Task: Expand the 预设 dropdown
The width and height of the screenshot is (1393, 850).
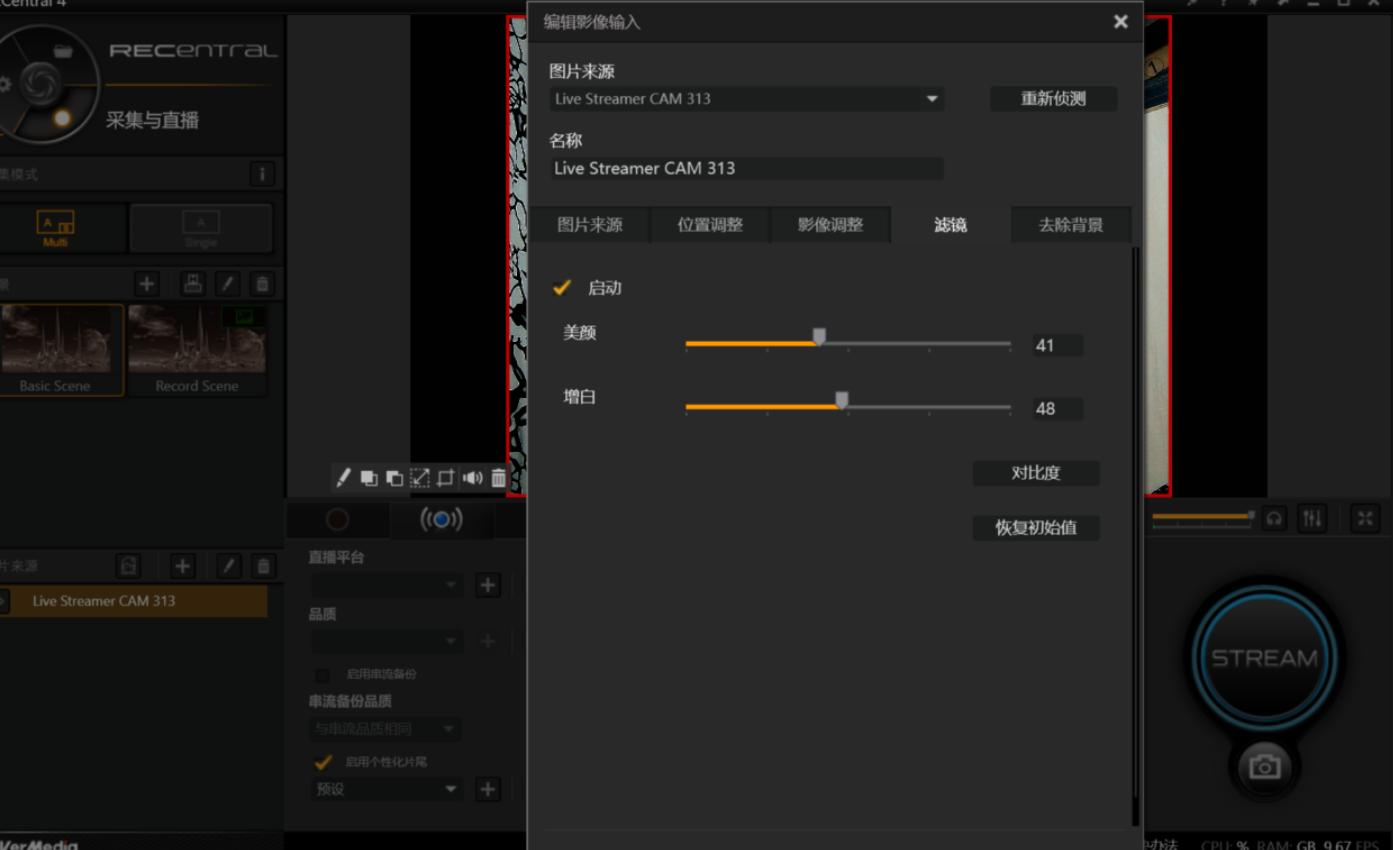Action: (386, 789)
